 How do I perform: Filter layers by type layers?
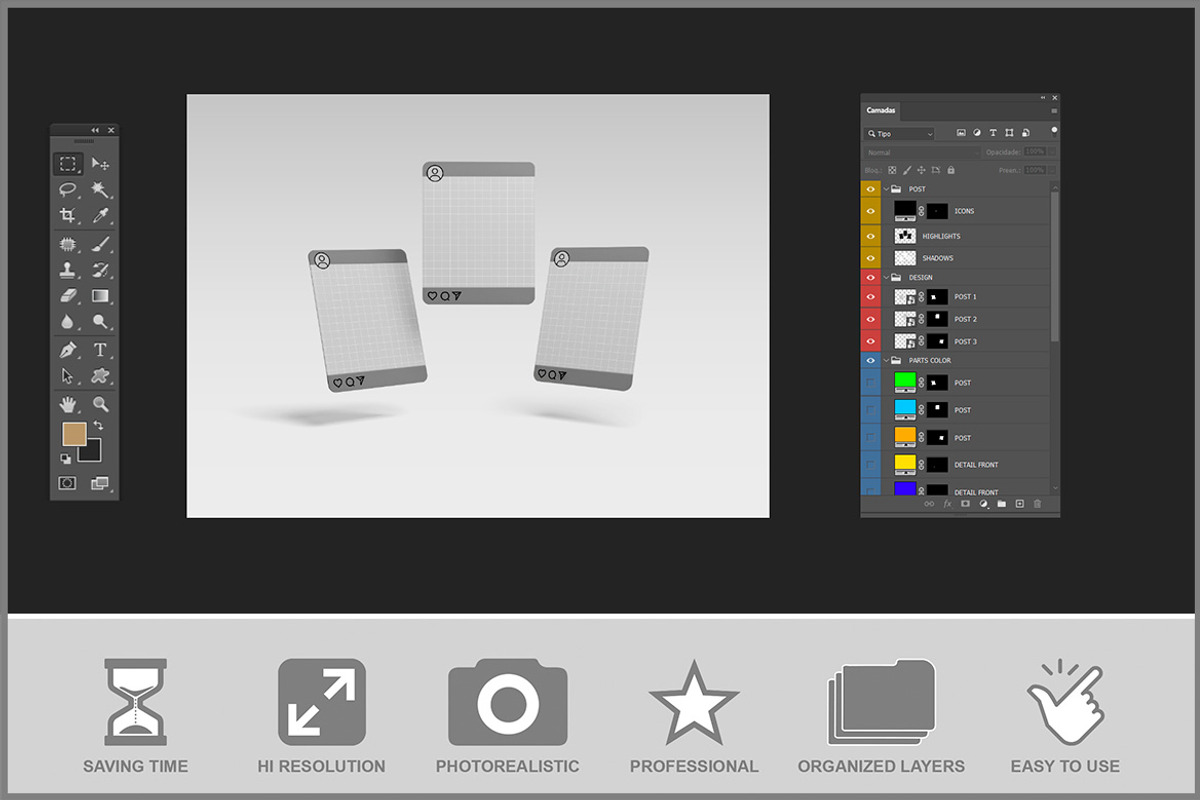(993, 133)
